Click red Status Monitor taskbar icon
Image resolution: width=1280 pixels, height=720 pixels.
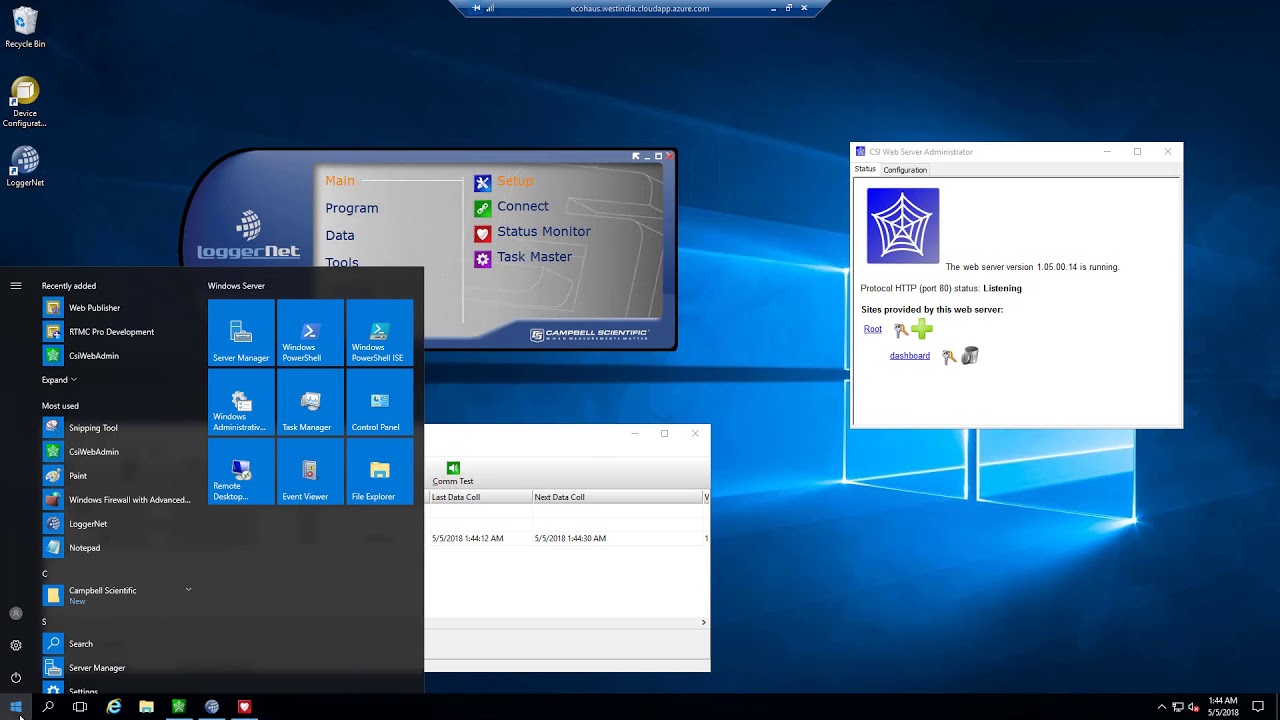pyautogui.click(x=244, y=706)
